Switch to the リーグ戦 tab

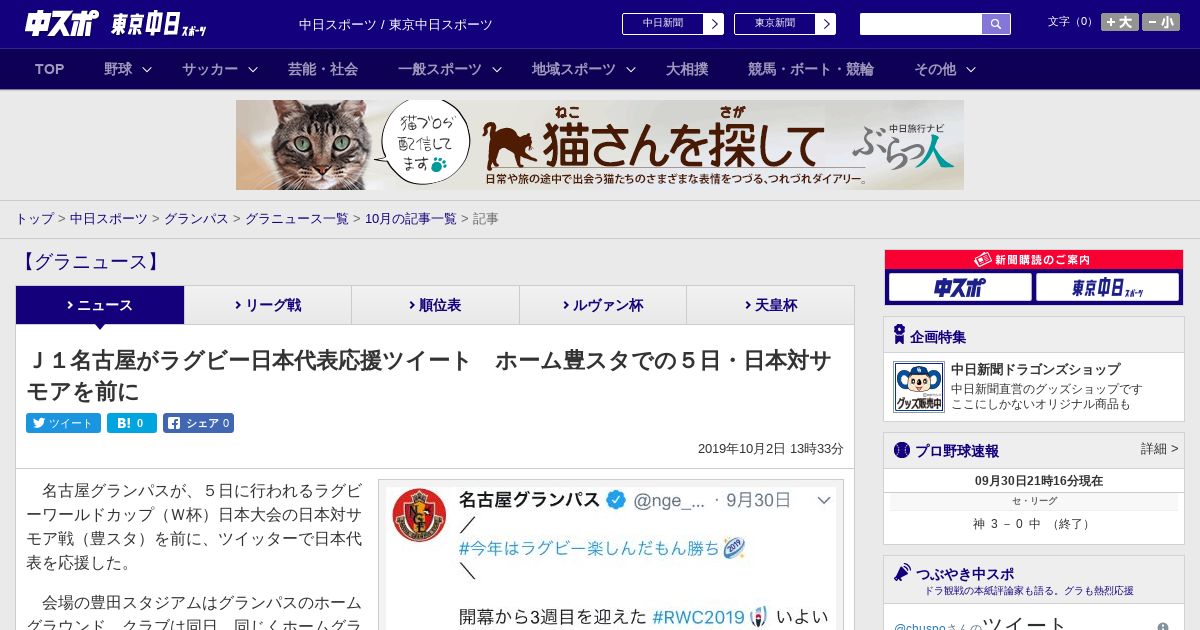pyautogui.click(x=268, y=305)
